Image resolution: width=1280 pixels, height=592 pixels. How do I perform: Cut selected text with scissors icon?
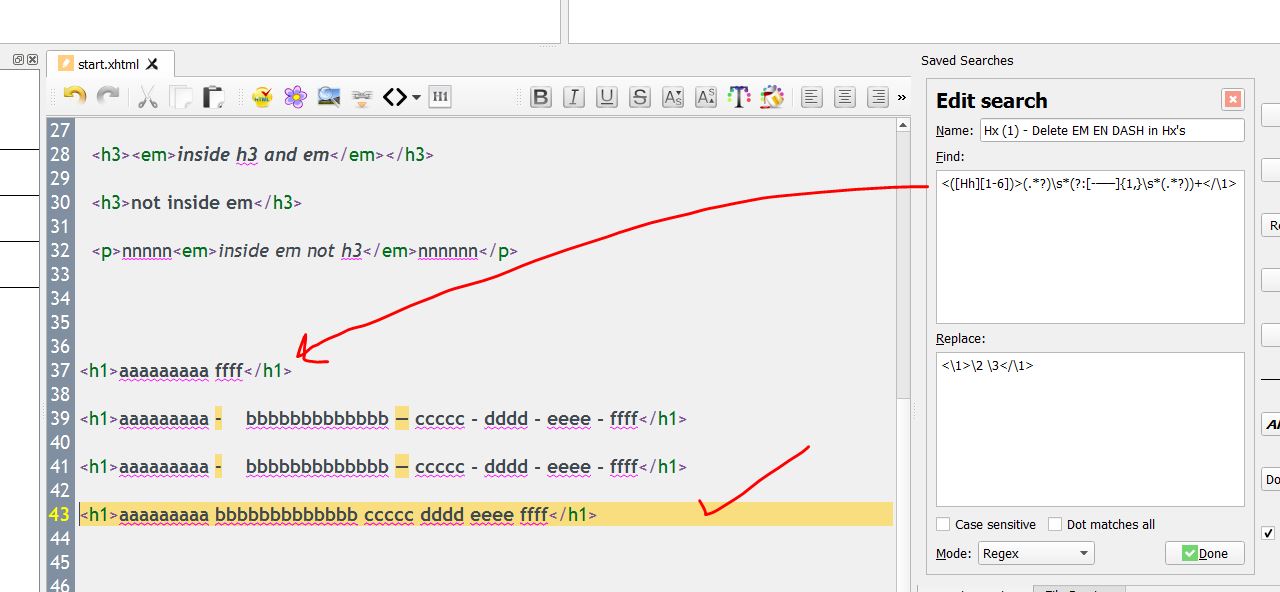tap(148, 97)
